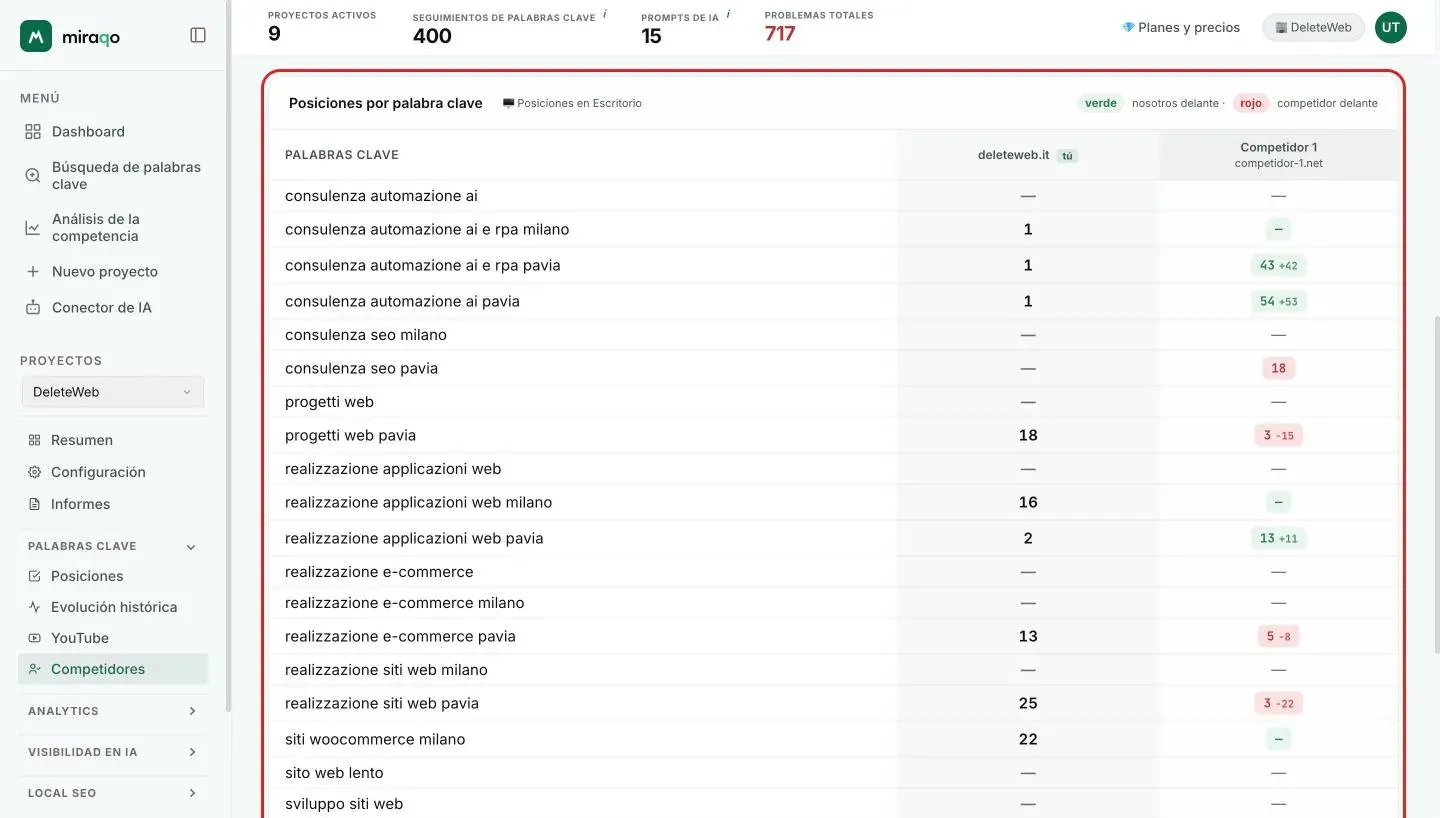The width and height of the screenshot is (1440, 818).
Task: Click info icon beside Seguimientos de palabras clave
Action: [x=605, y=14]
